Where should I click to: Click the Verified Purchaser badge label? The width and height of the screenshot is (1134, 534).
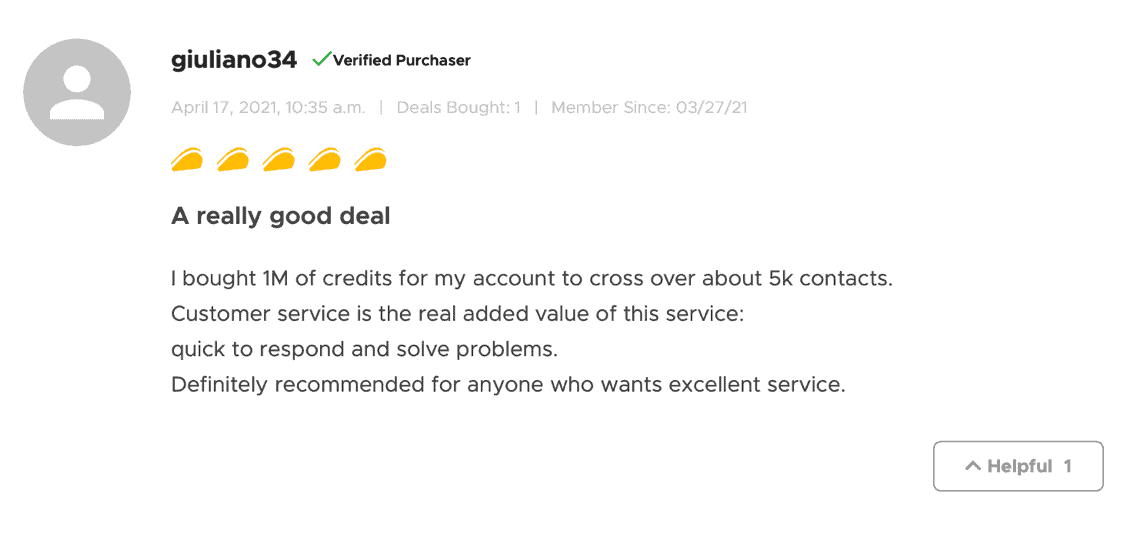coord(401,60)
